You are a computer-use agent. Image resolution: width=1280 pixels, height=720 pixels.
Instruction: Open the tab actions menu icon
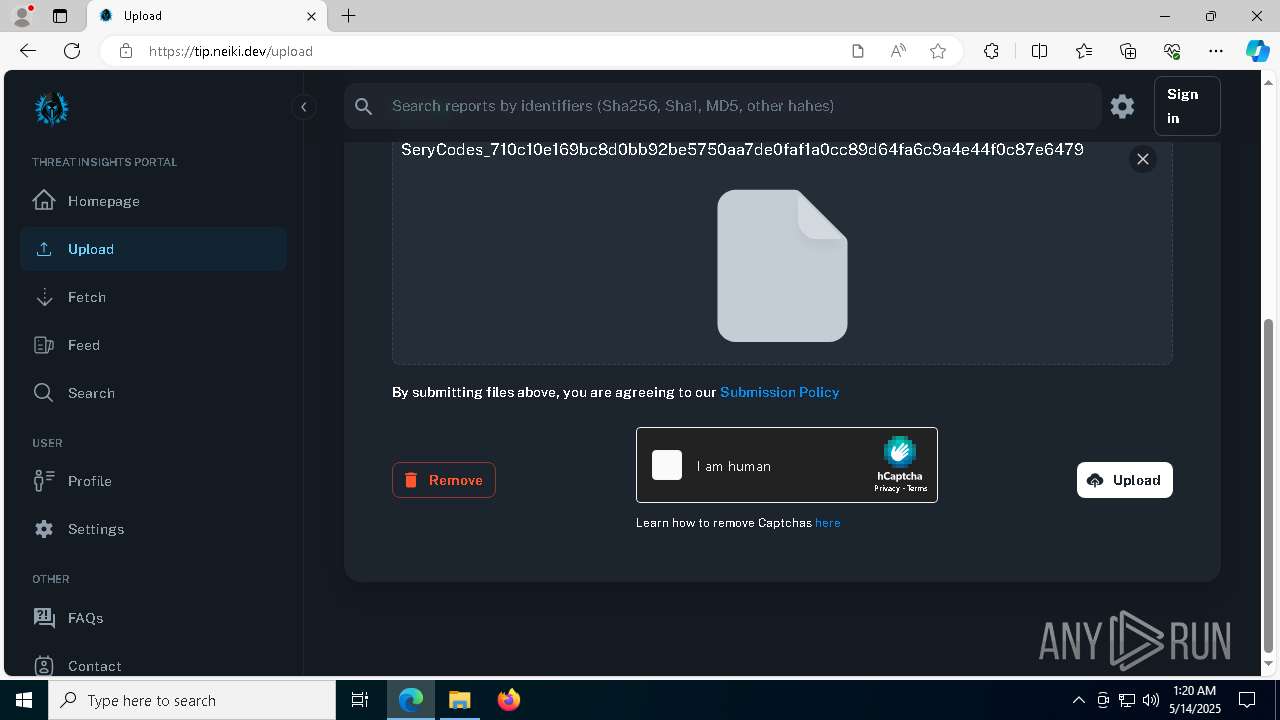60,16
